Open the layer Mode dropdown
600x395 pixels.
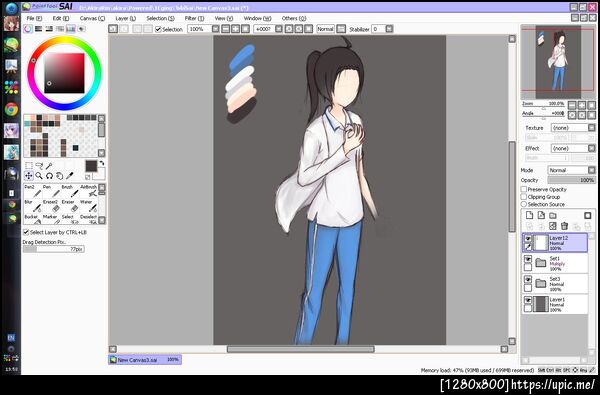tap(572, 170)
